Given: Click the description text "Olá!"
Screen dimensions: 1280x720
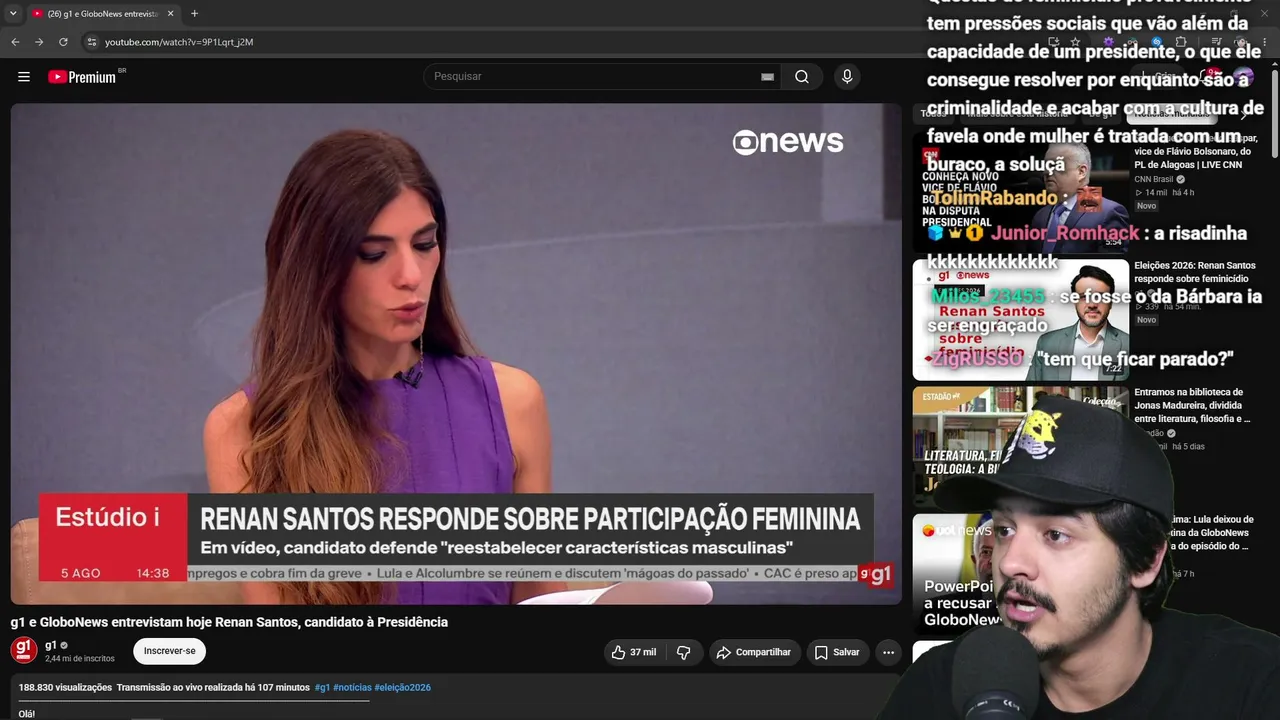Looking at the screenshot, I should coord(27,714).
